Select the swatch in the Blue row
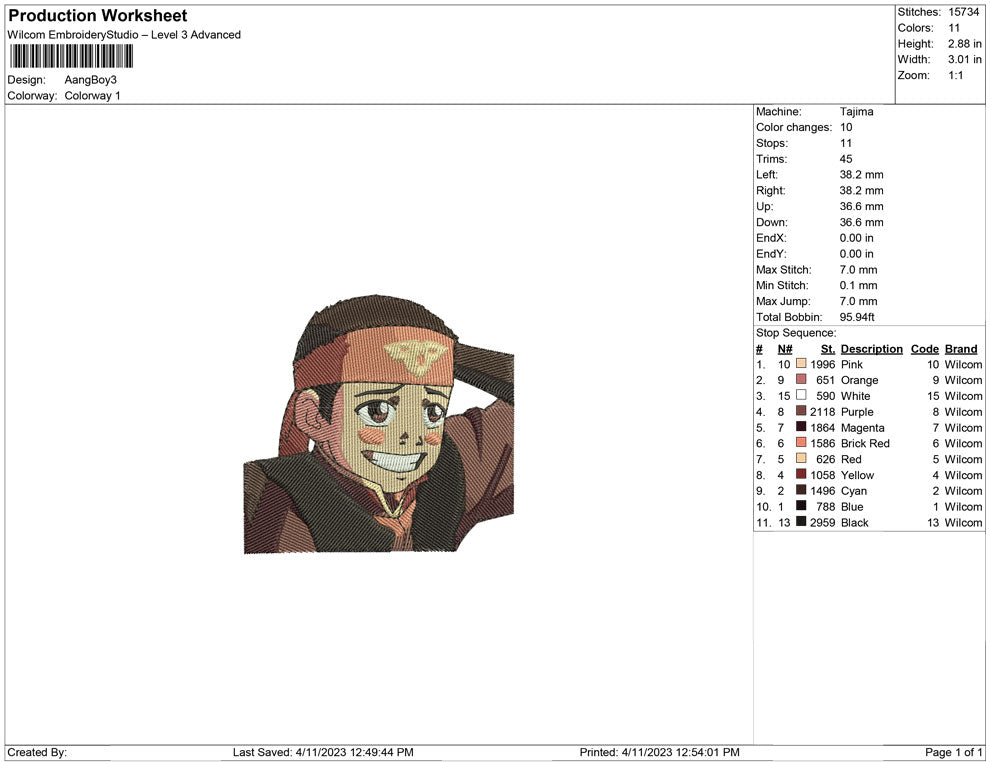Viewport: 990px width, 762px height. [x=801, y=506]
